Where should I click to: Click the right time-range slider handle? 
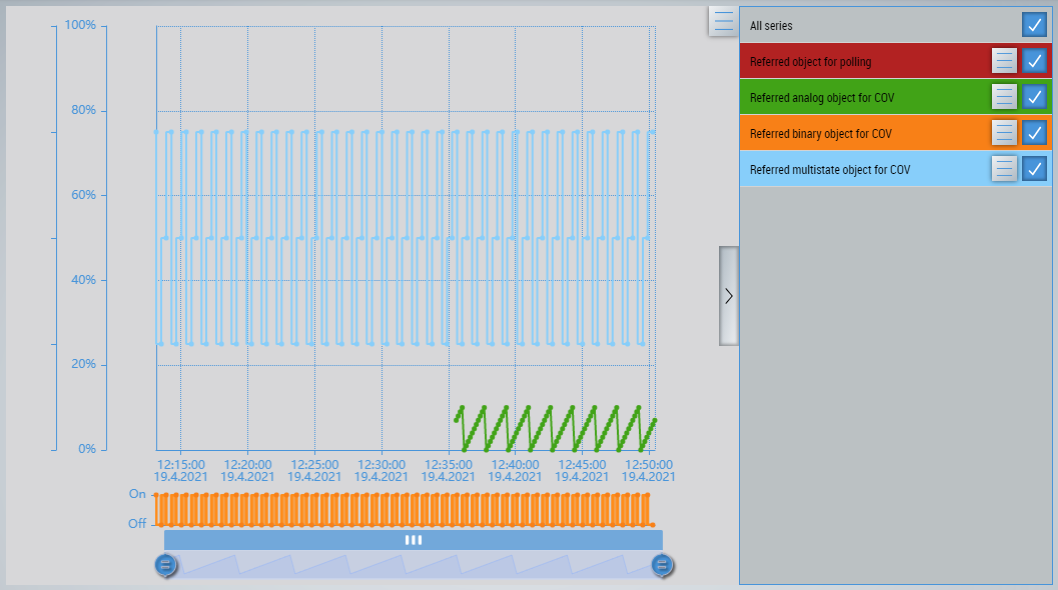pyautogui.click(x=662, y=565)
